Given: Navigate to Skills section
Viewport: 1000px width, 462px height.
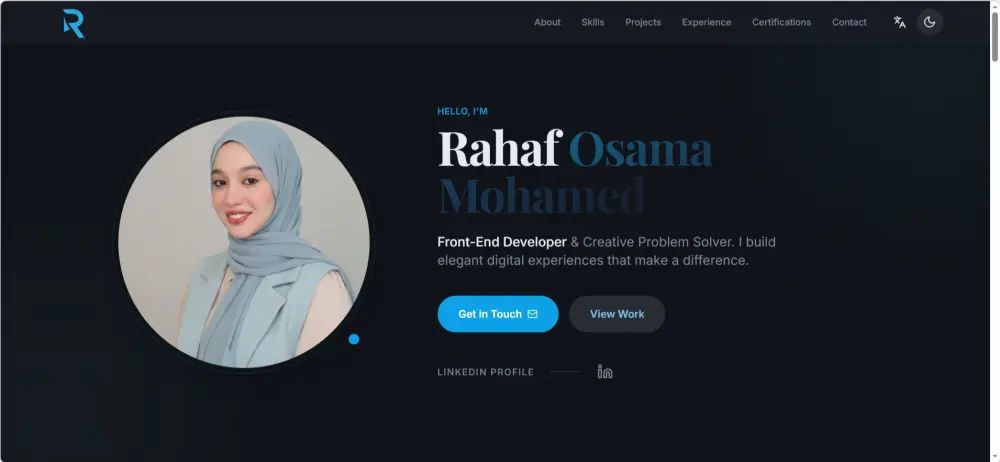Looking at the screenshot, I should tap(592, 22).
